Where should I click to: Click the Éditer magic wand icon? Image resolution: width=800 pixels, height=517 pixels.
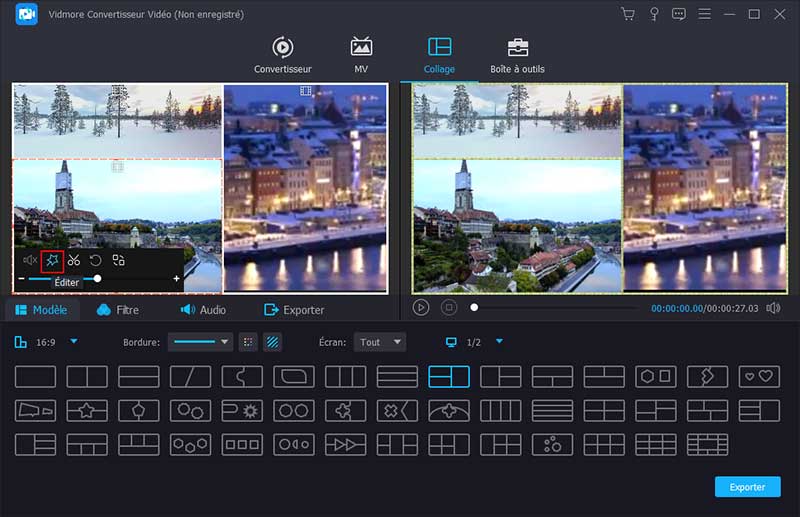tap(52, 260)
